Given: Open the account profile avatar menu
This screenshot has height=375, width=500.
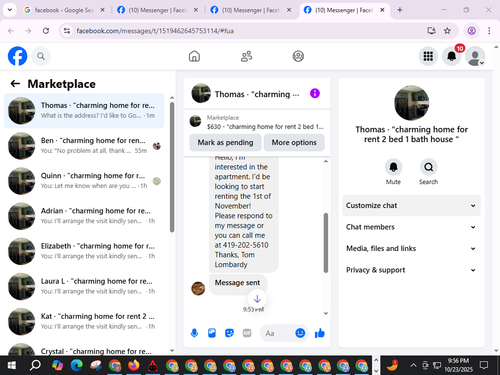Looking at the screenshot, I should pos(475,56).
